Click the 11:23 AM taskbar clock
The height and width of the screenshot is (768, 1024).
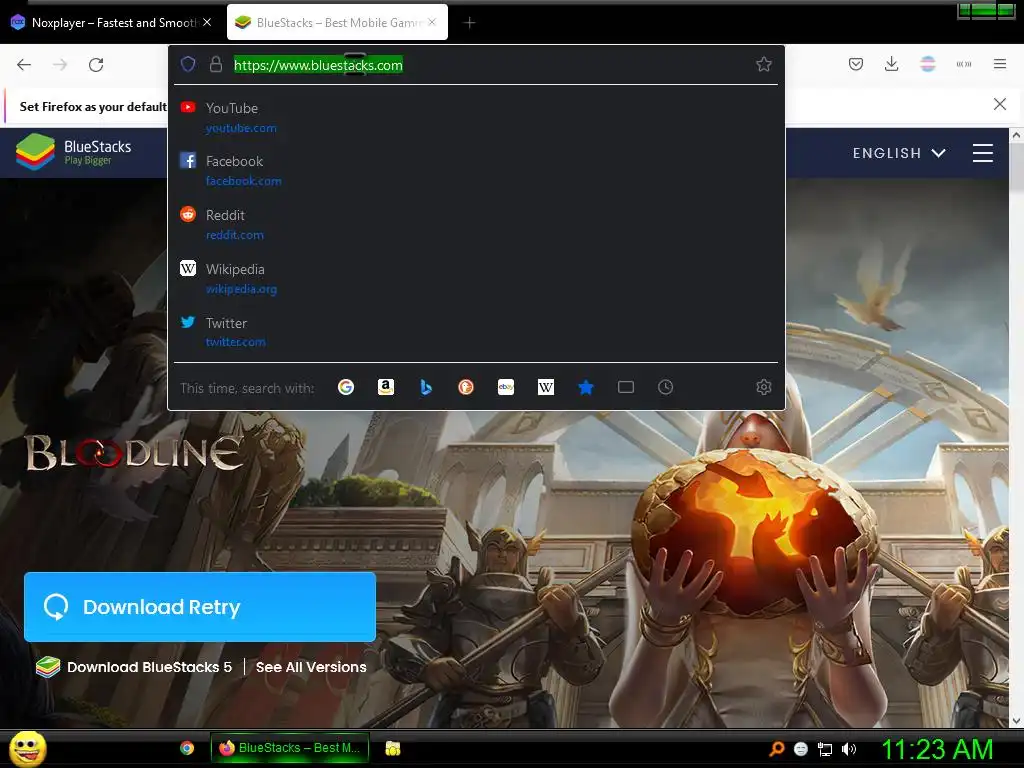pyautogui.click(x=937, y=748)
